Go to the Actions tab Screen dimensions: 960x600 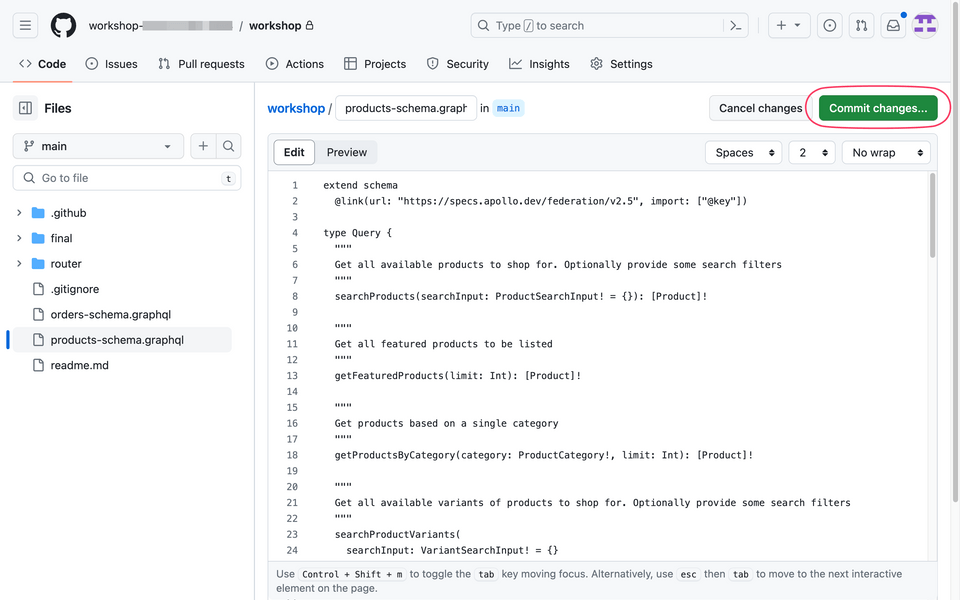(x=294, y=64)
